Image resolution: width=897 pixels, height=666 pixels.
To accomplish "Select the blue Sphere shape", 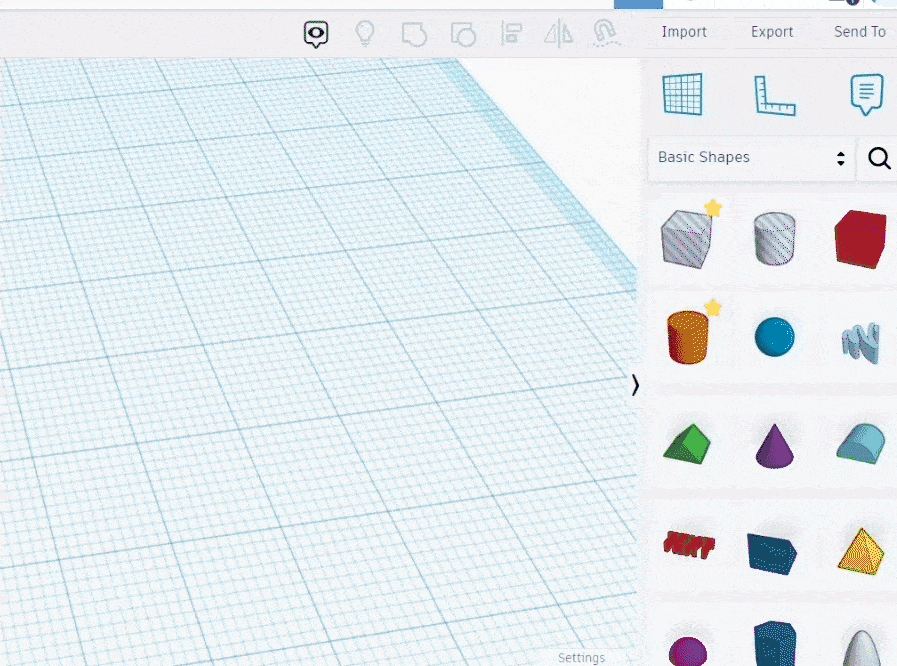I will pyautogui.click(x=775, y=337).
